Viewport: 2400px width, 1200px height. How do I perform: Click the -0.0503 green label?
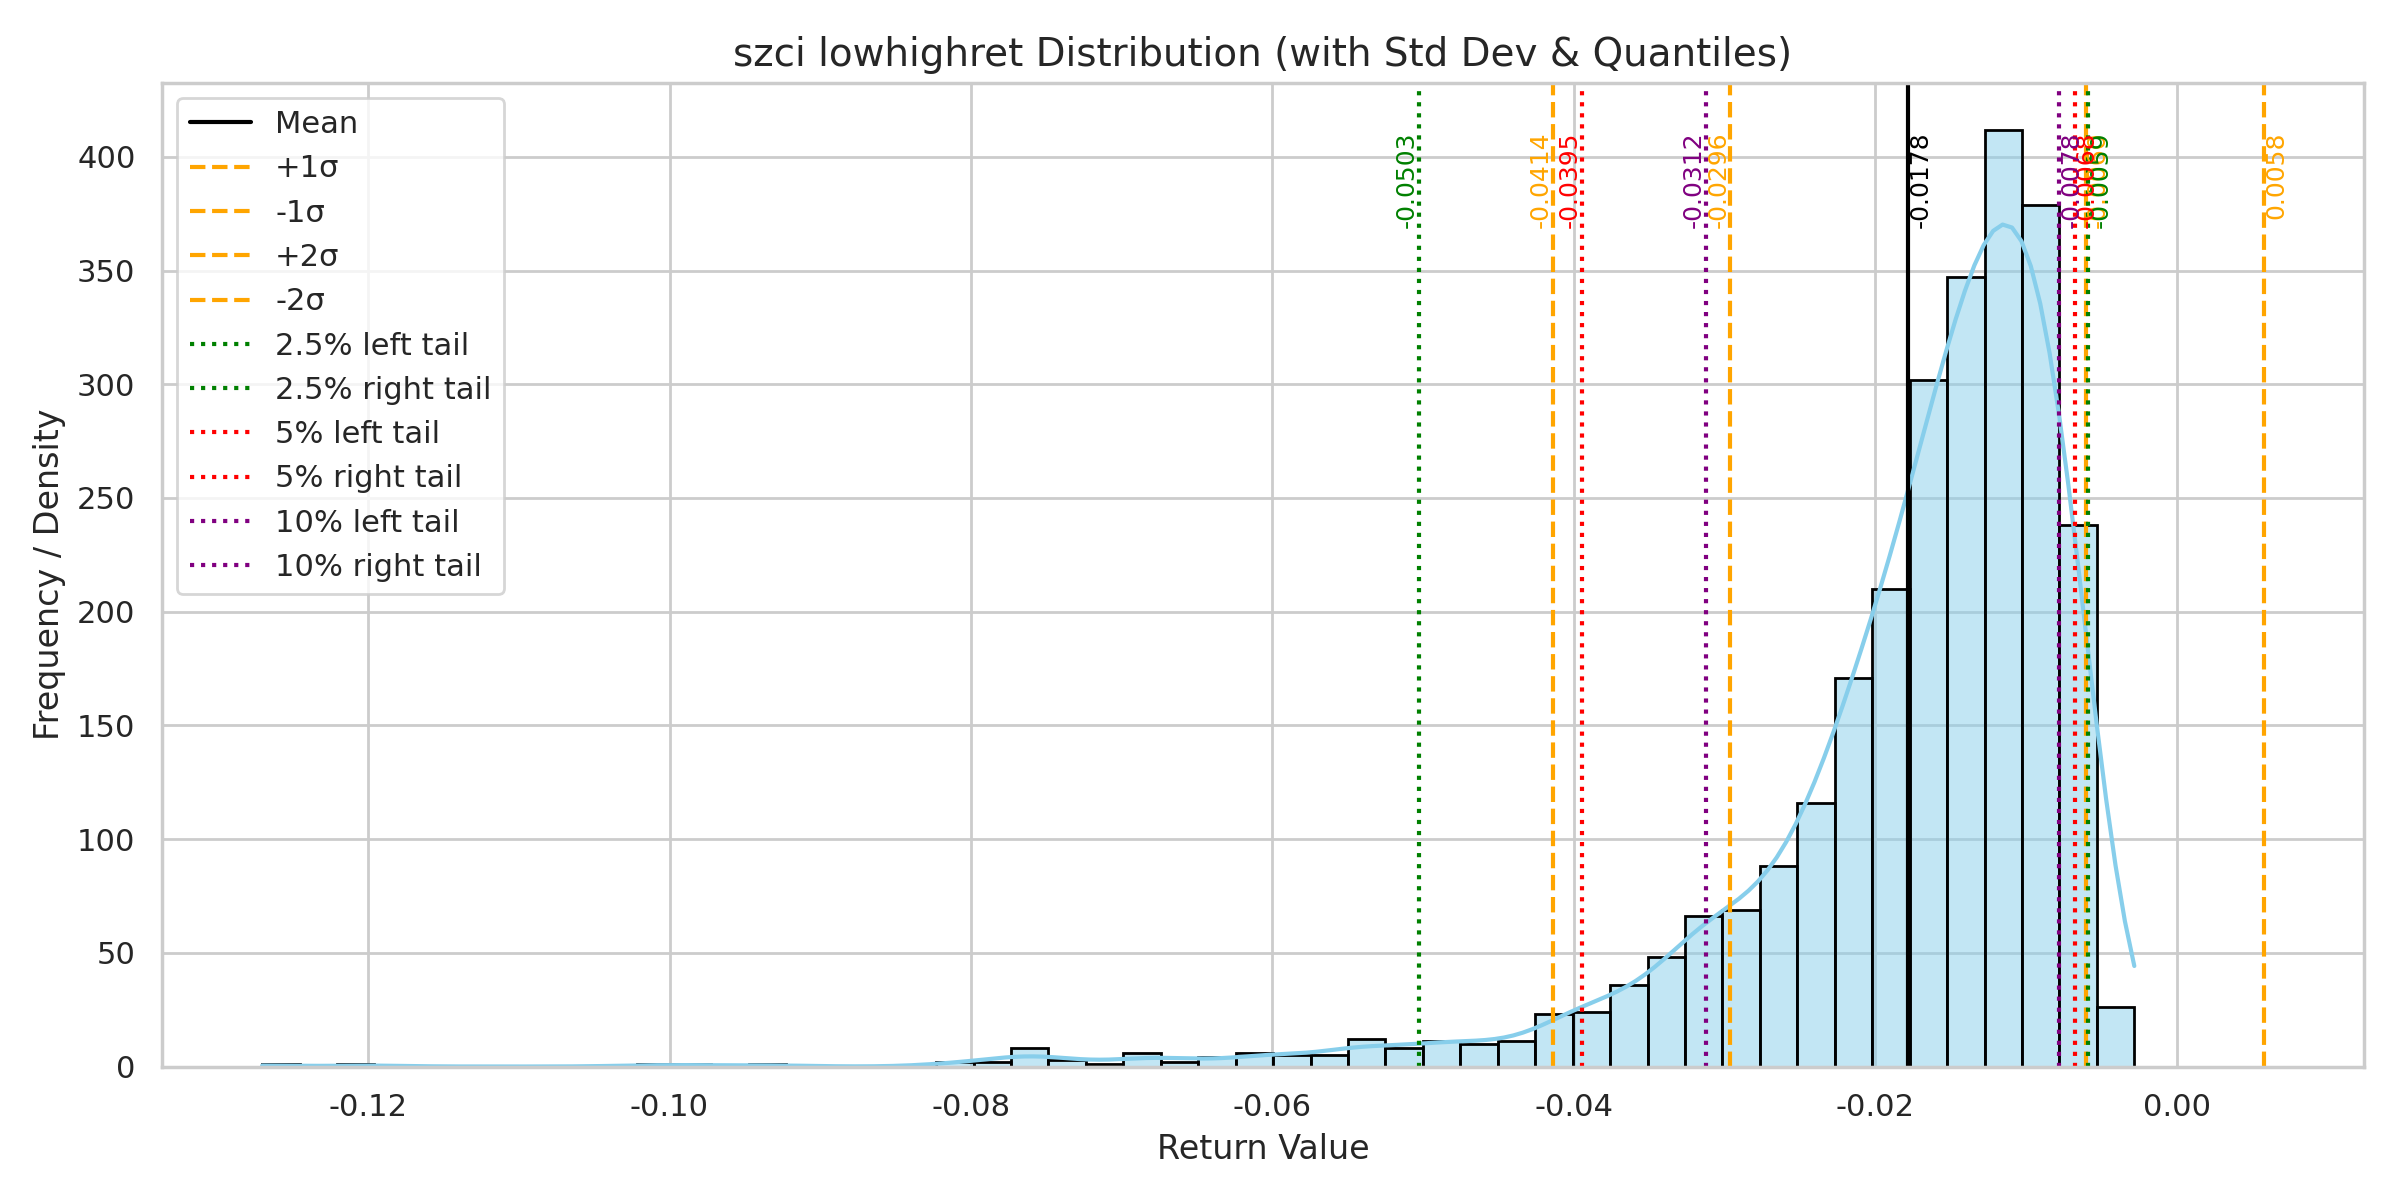(x=1406, y=180)
